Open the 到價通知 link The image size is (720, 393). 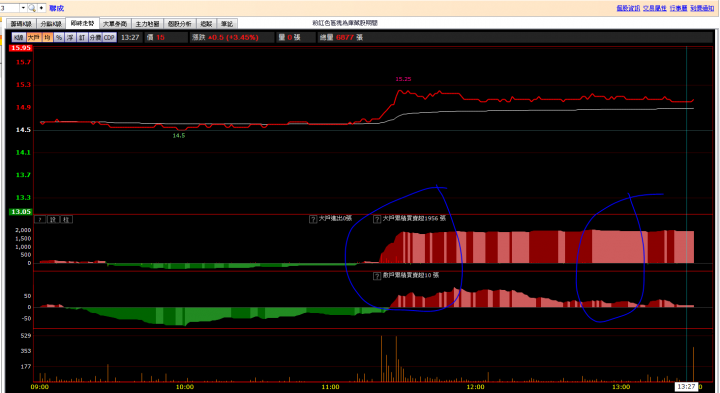(702, 8)
